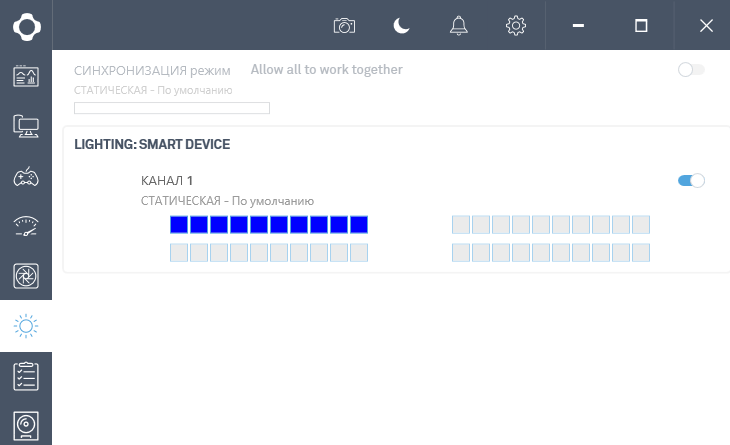Take a screenshot with camera icon
The width and height of the screenshot is (730, 445).
point(344,26)
